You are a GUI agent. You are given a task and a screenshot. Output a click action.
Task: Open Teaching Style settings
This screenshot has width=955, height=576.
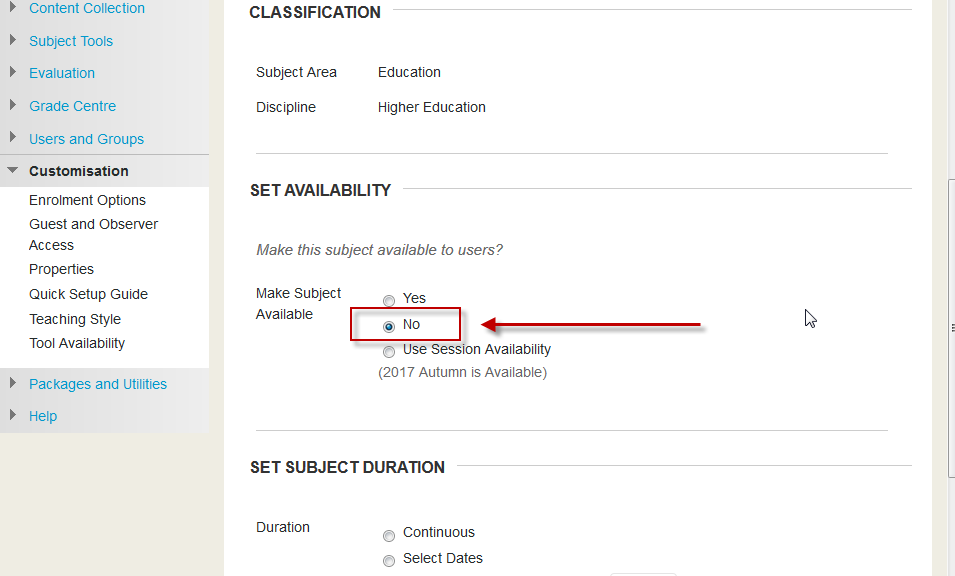click(x=75, y=319)
